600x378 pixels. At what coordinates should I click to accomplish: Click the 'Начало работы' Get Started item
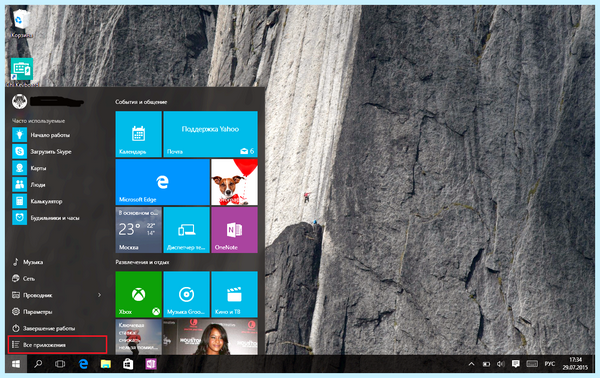point(57,135)
